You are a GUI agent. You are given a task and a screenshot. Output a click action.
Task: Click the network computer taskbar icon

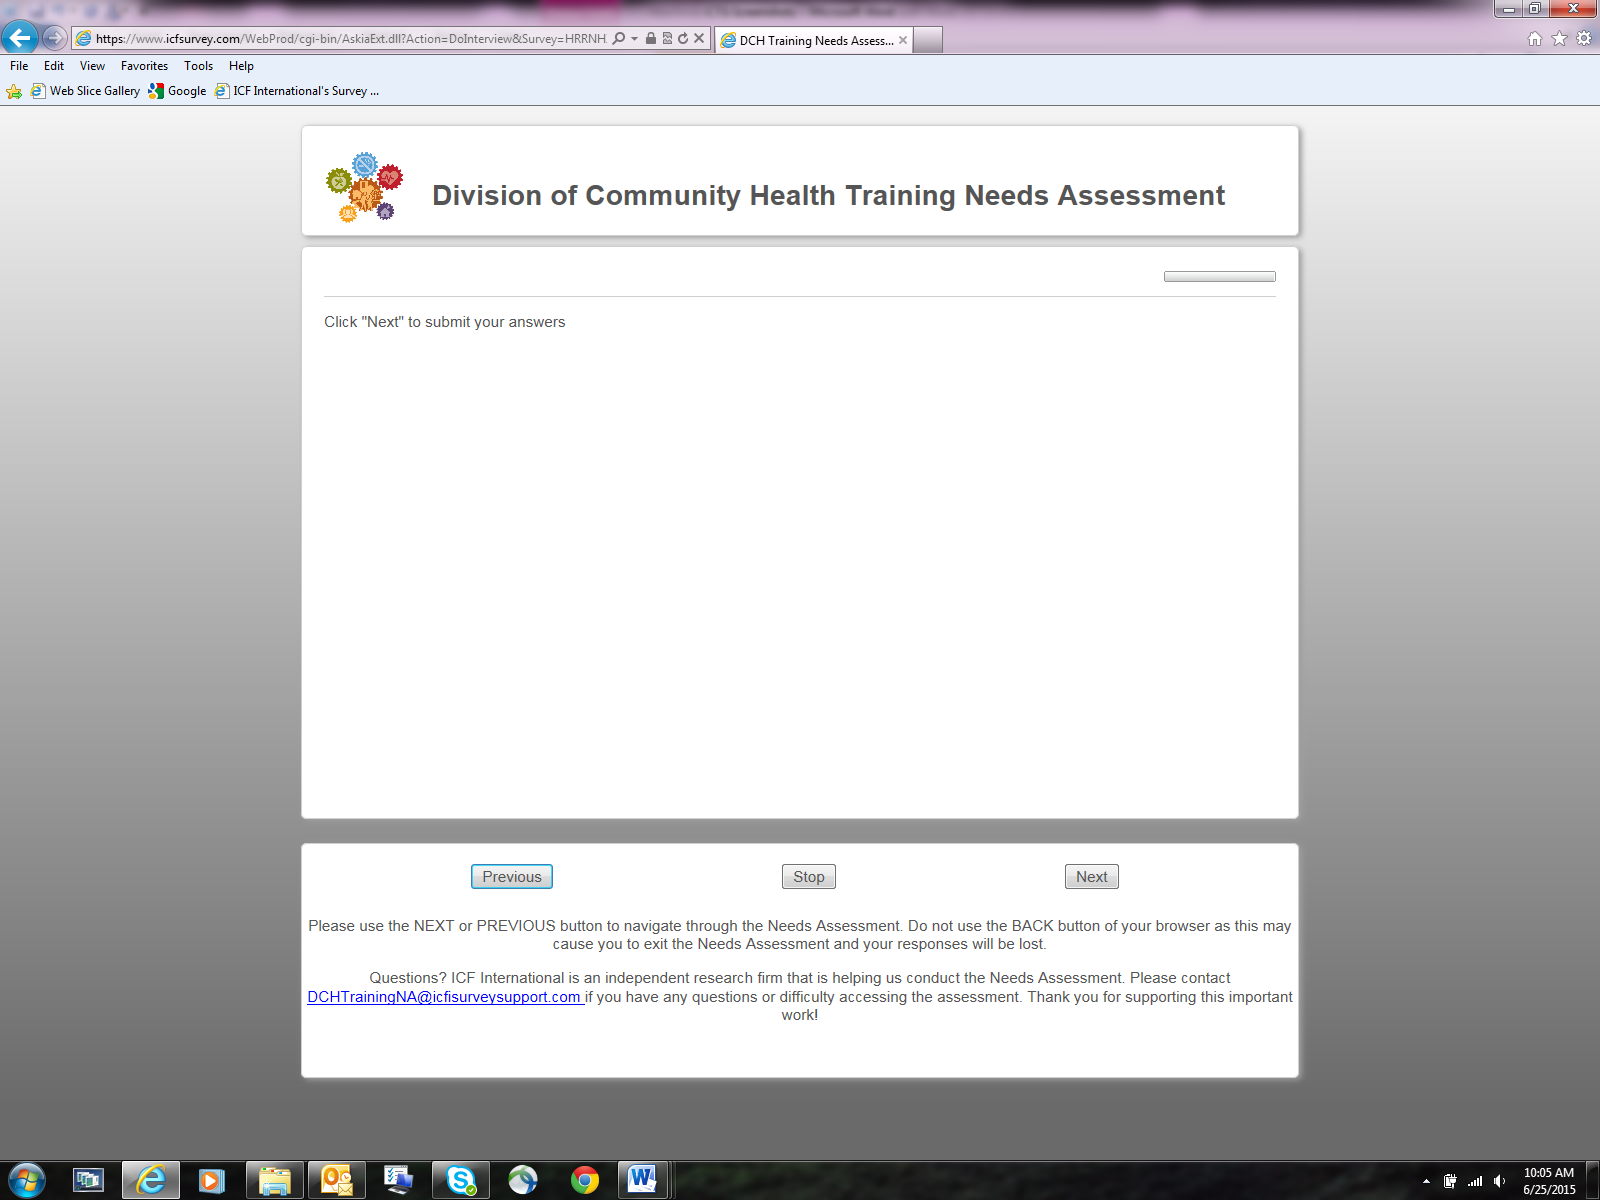[x=399, y=1181]
